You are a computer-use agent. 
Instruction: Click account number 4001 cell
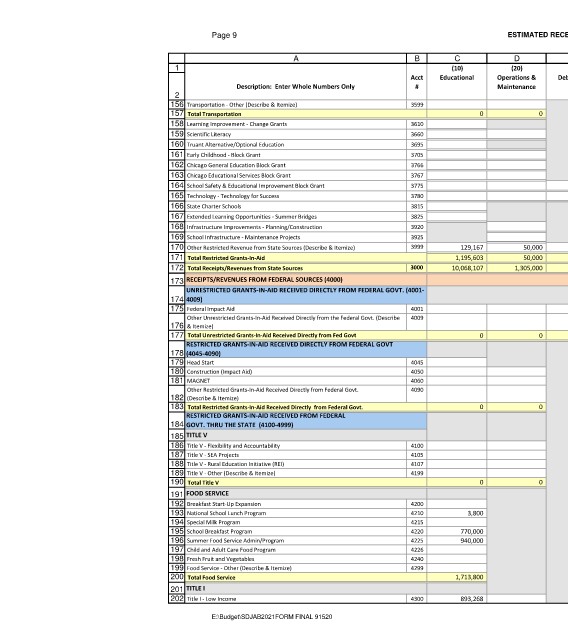[417, 309]
